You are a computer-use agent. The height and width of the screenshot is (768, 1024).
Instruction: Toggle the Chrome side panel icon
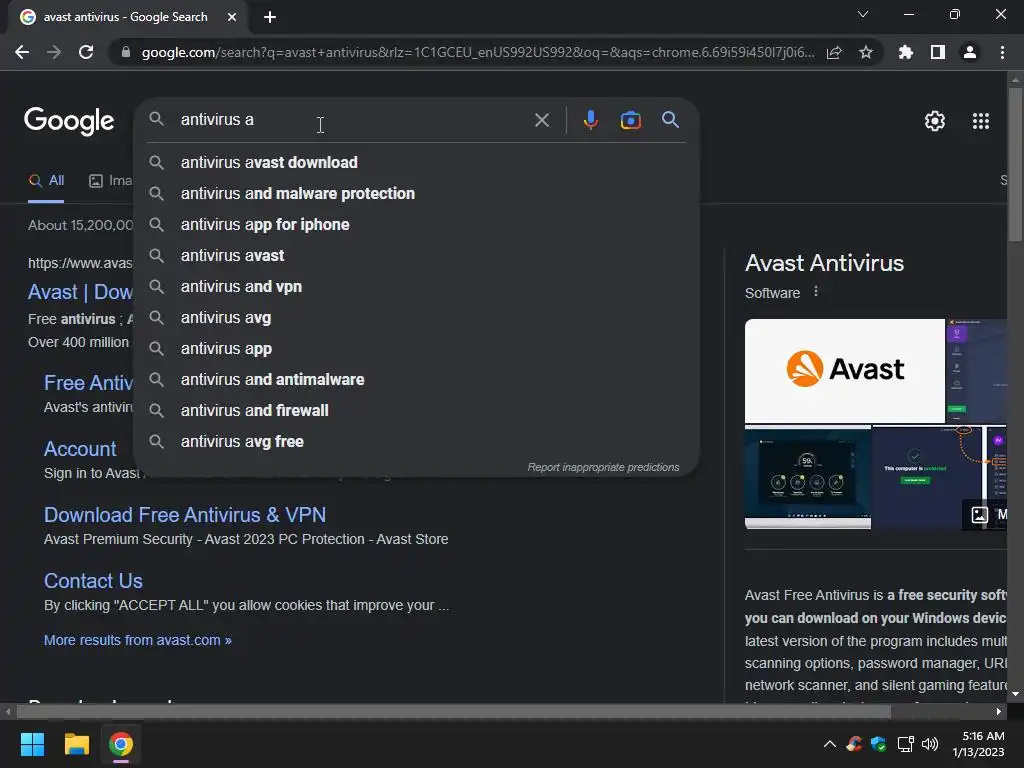pyautogui.click(x=938, y=52)
